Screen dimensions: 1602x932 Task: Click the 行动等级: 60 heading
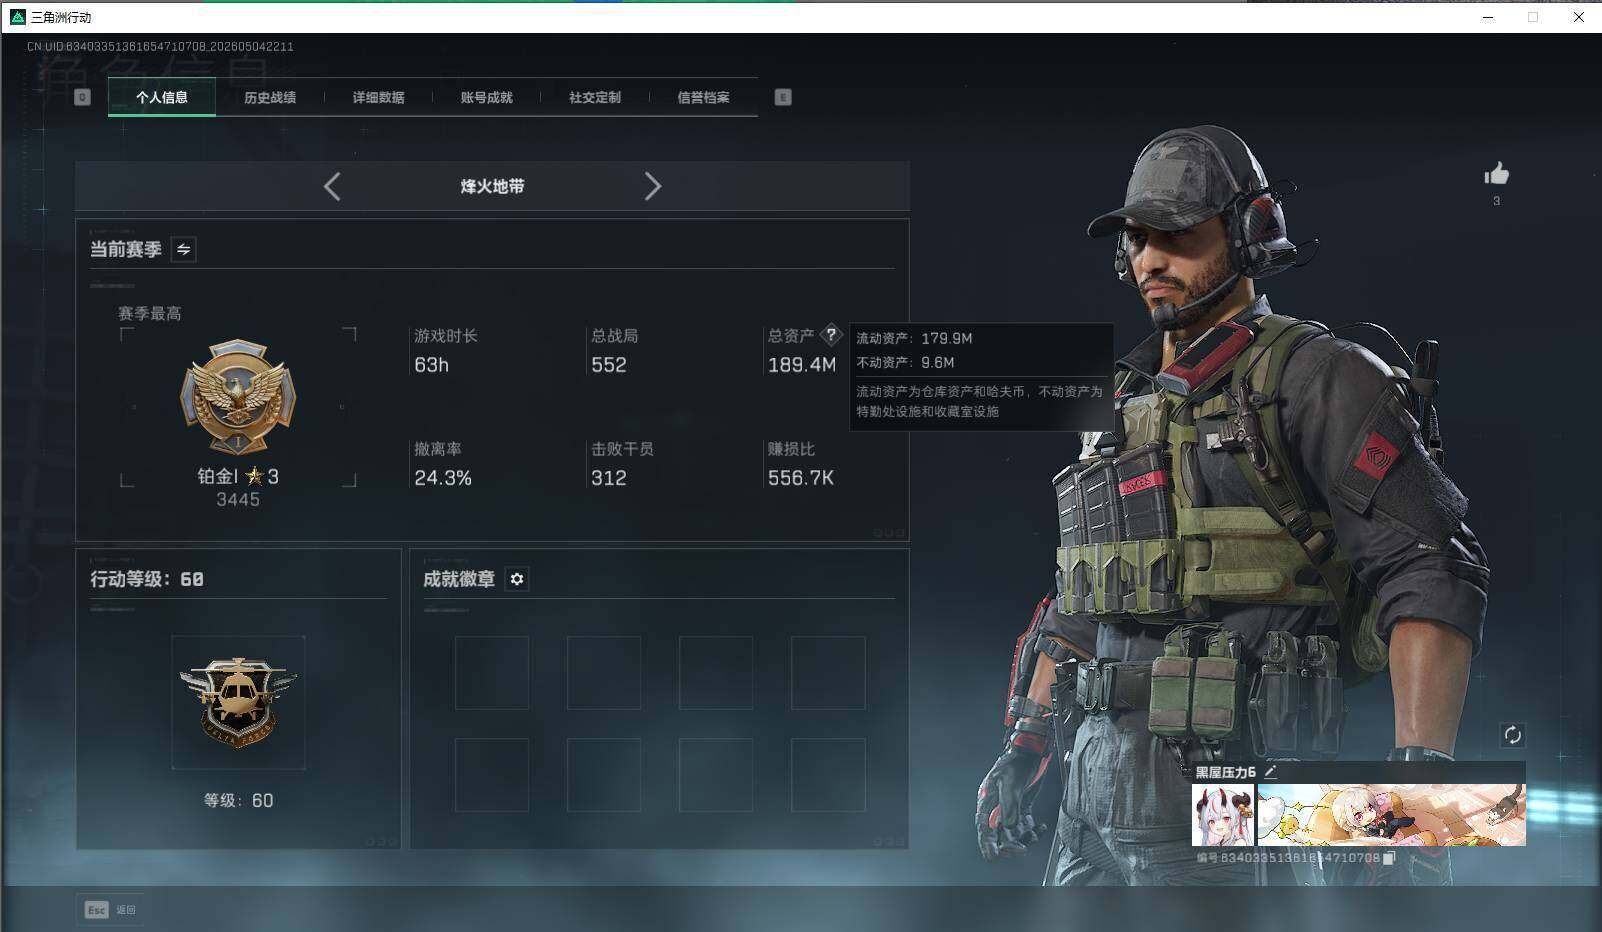tap(147, 579)
